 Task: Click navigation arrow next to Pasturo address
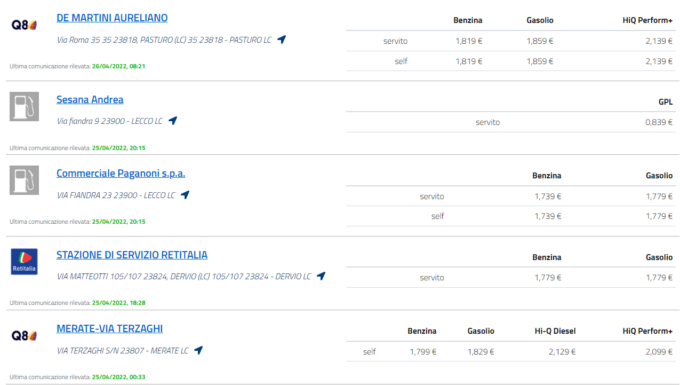[x=282, y=39]
